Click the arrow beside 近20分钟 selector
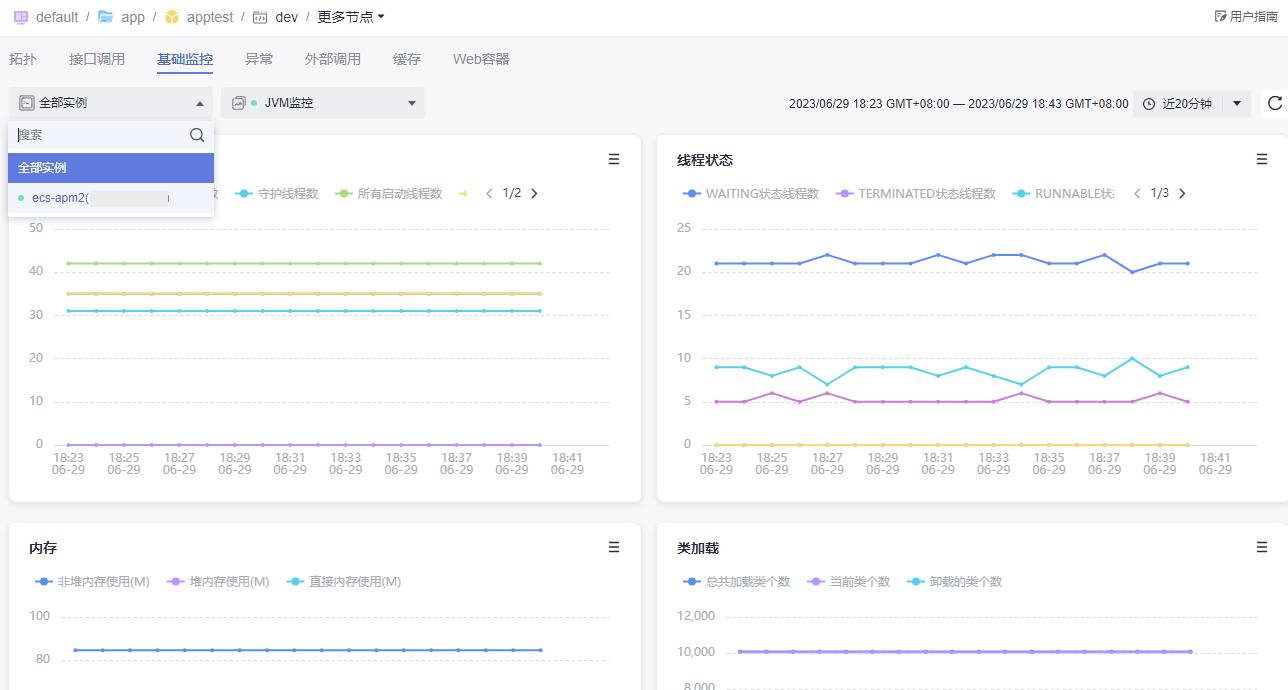 1237,103
